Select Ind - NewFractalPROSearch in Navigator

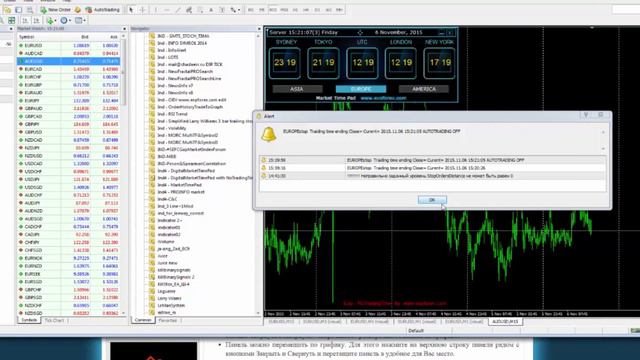[185, 71]
